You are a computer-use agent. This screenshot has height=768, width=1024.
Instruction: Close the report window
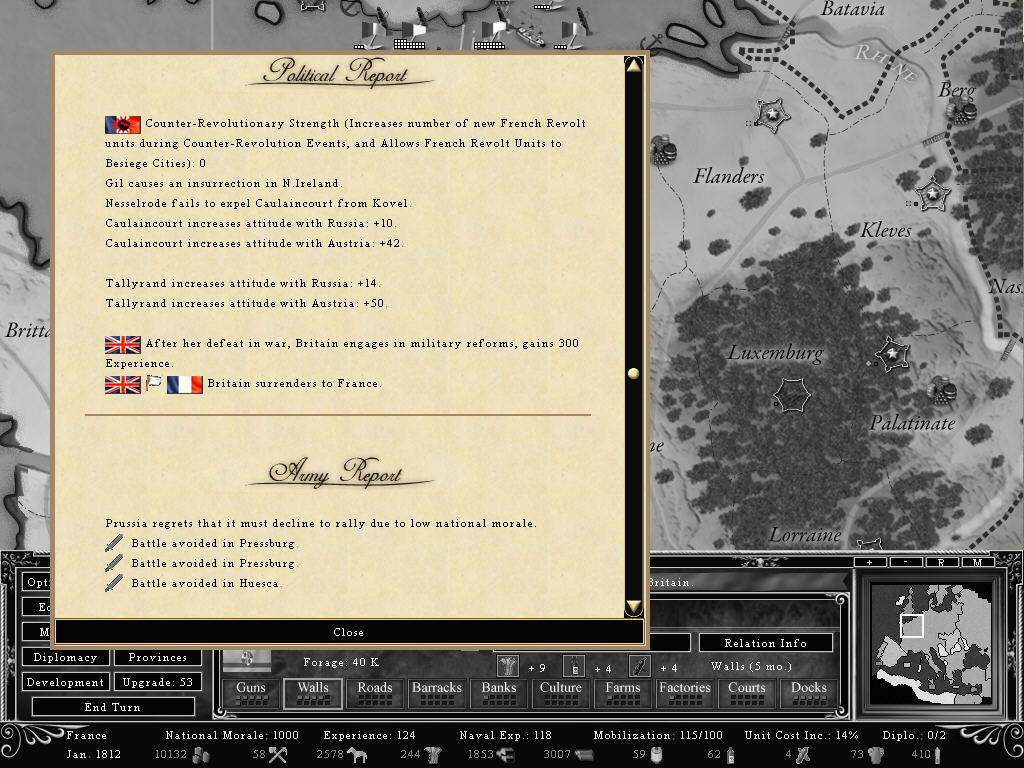[x=349, y=632]
